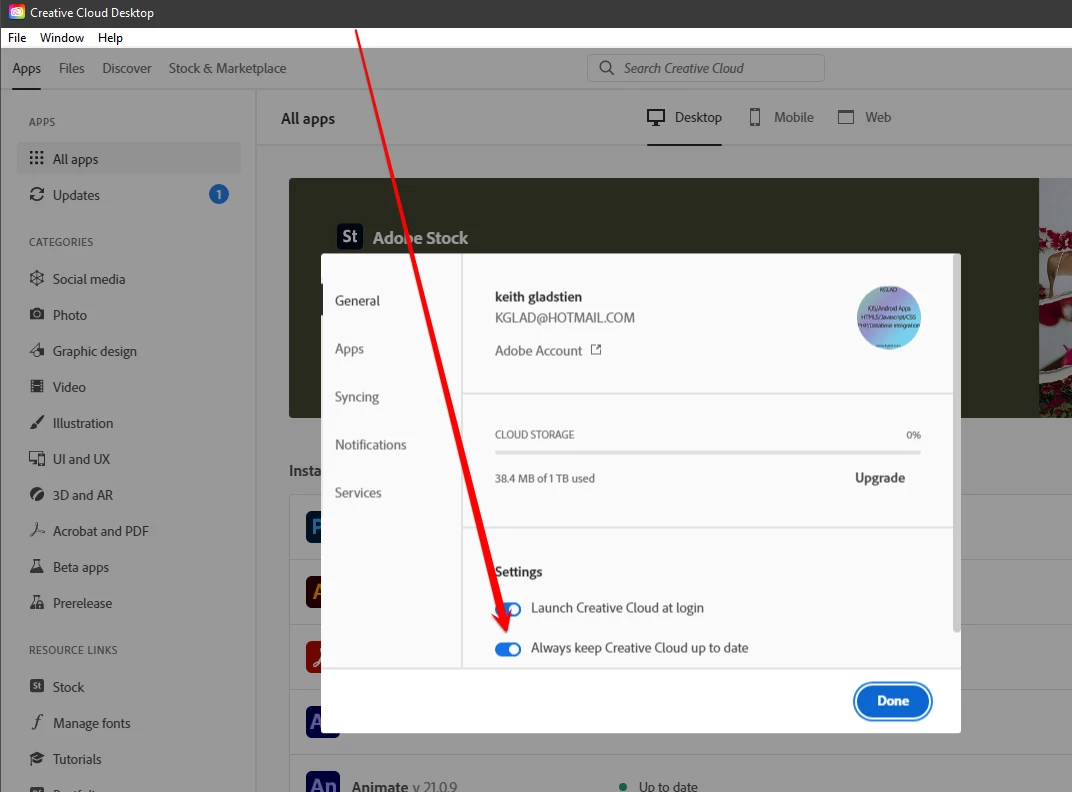Click Animate v 21.0.9 app name
This screenshot has height=792, width=1072.
(x=404, y=785)
